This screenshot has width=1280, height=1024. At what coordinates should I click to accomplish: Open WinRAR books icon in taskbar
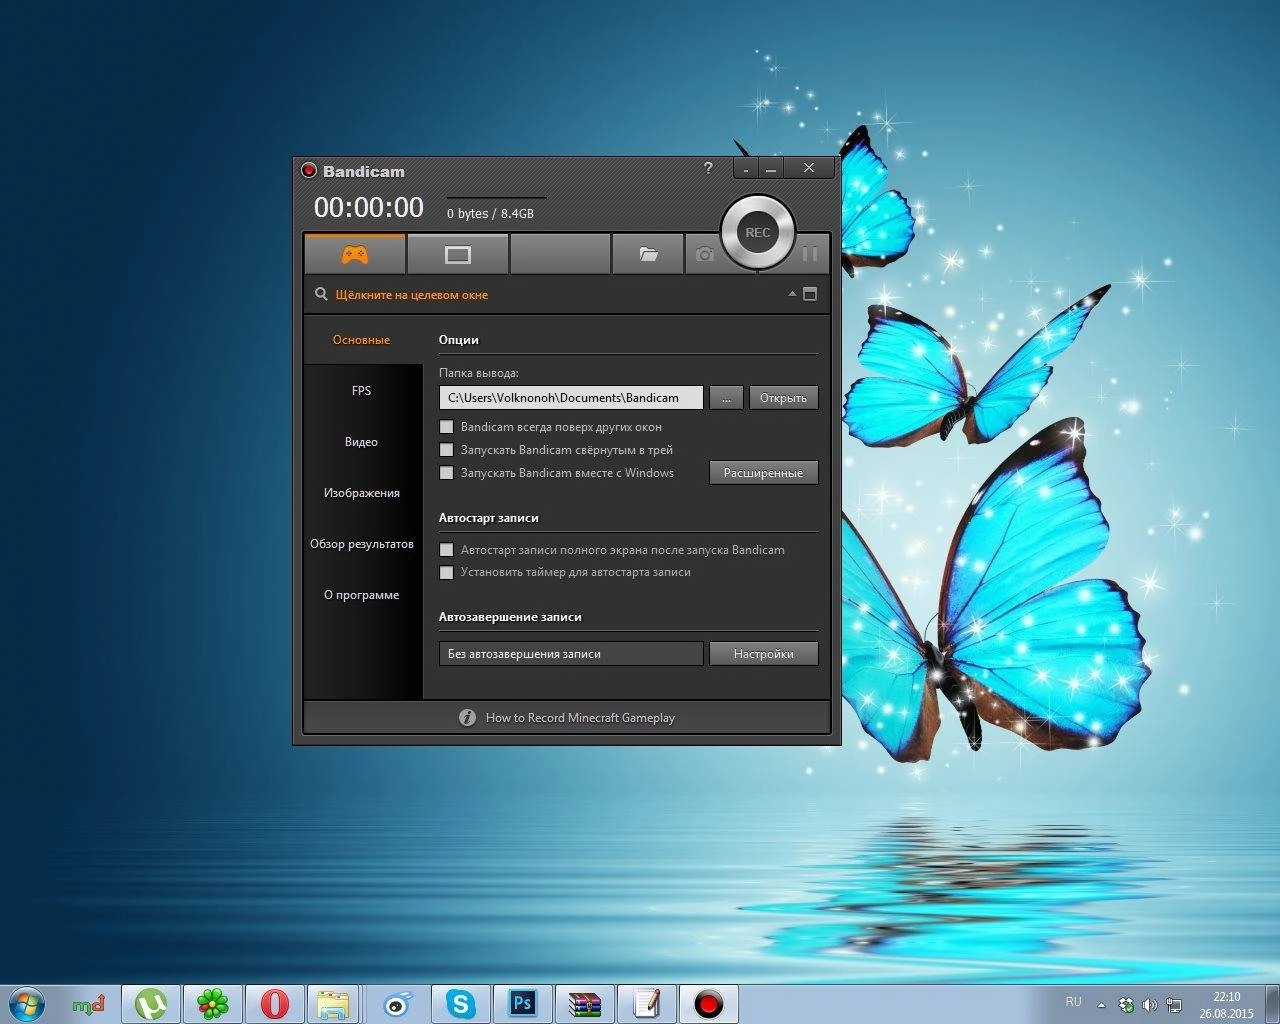coord(585,1004)
